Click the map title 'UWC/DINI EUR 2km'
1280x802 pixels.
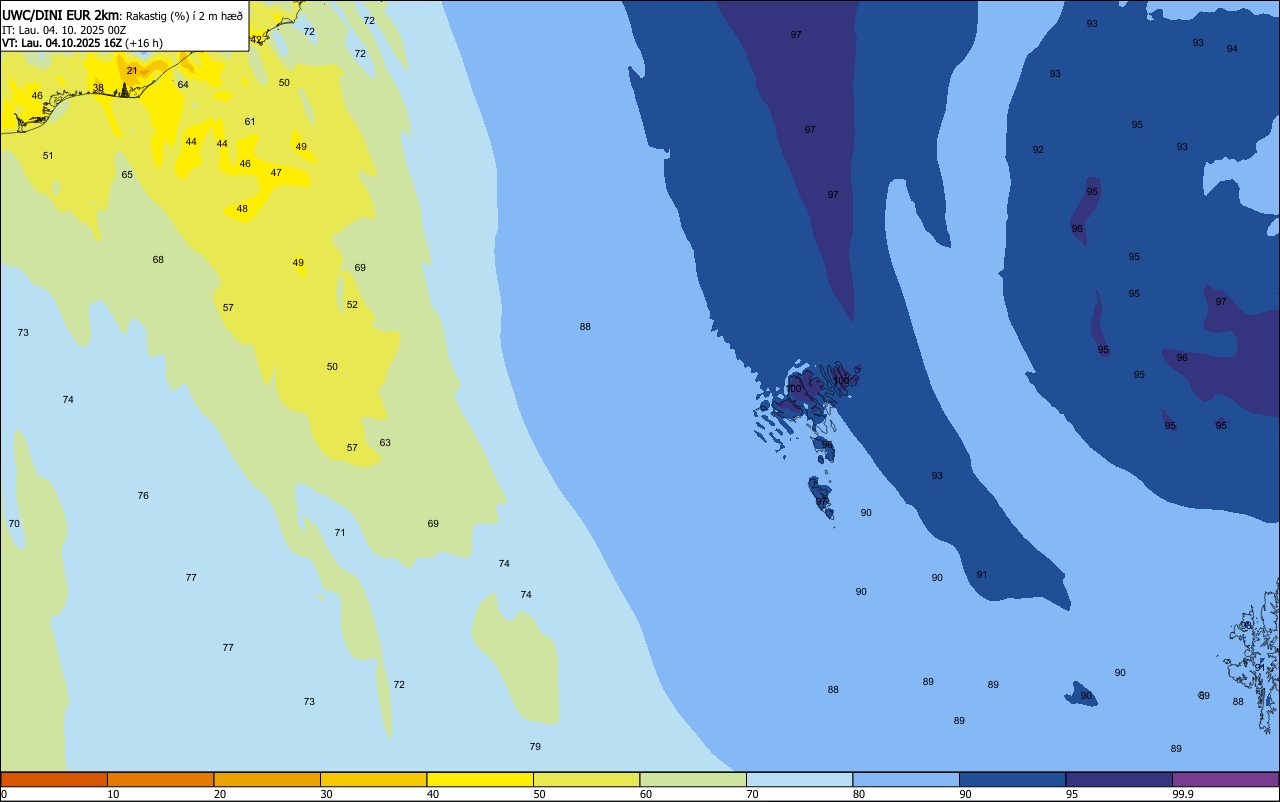click(x=61, y=14)
